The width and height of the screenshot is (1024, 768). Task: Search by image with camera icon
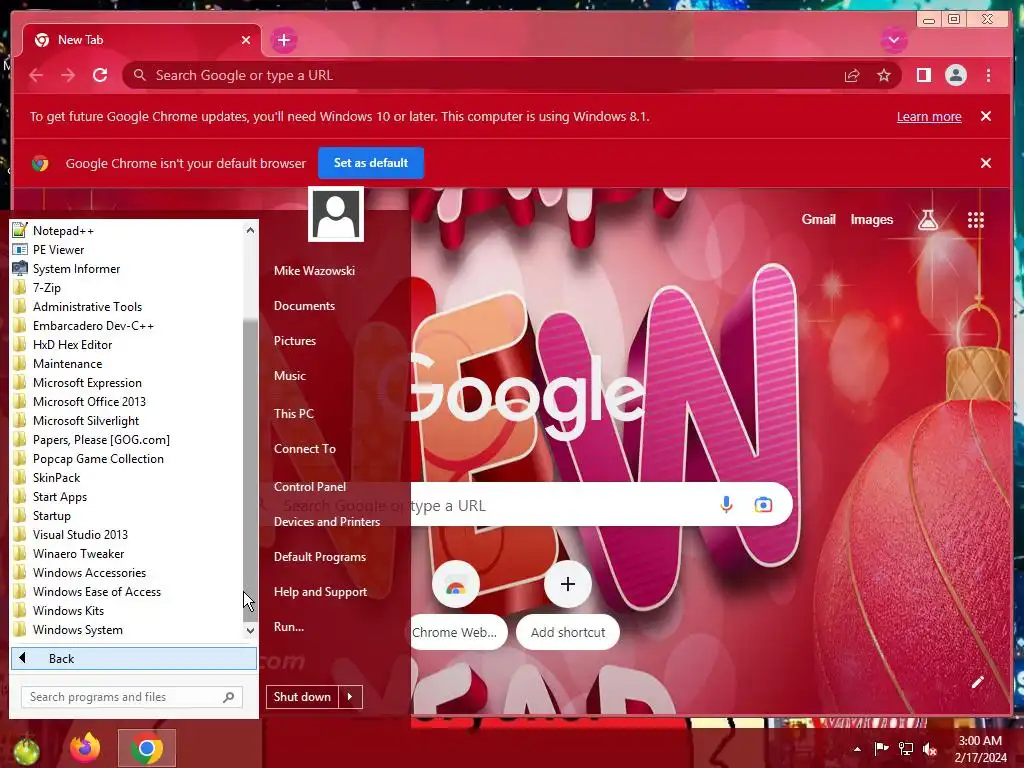(763, 504)
